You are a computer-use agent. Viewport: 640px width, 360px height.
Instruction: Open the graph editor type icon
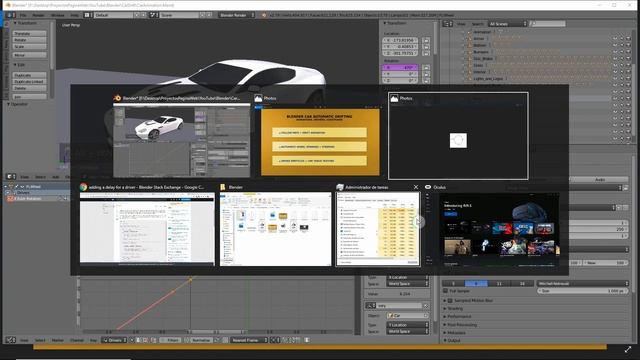point(10,340)
